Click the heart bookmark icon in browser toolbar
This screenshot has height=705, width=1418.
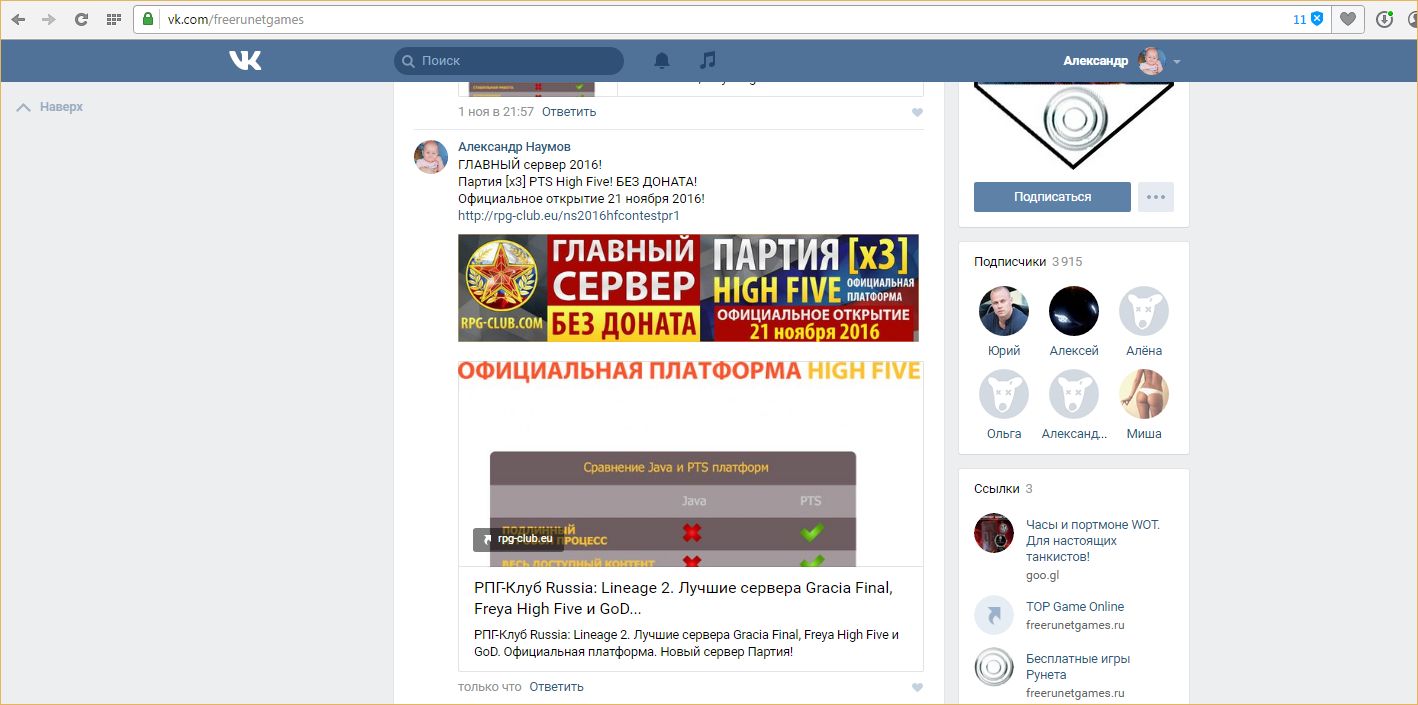(x=1348, y=19)
